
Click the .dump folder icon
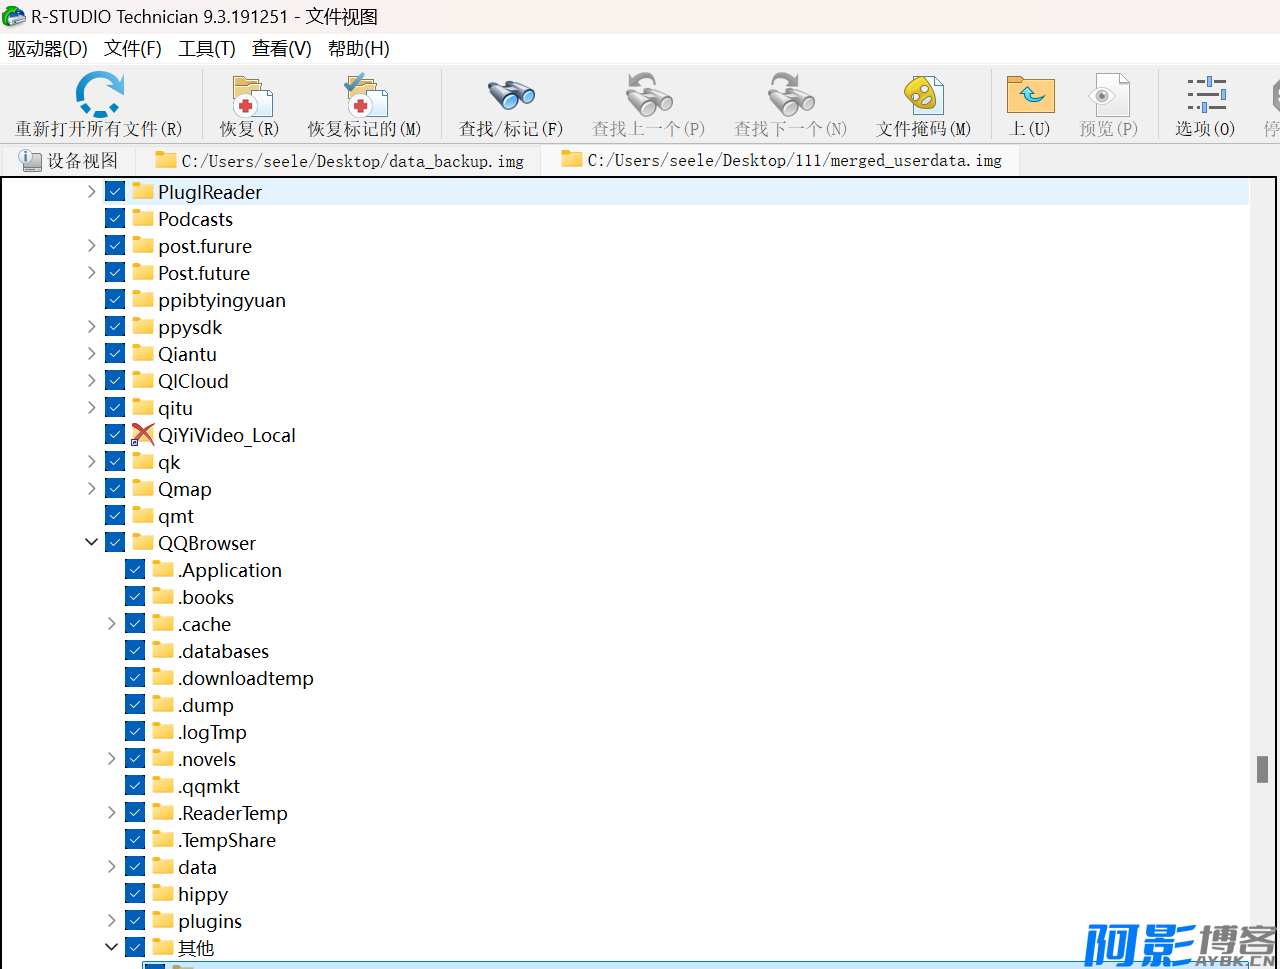coord(163,704)
